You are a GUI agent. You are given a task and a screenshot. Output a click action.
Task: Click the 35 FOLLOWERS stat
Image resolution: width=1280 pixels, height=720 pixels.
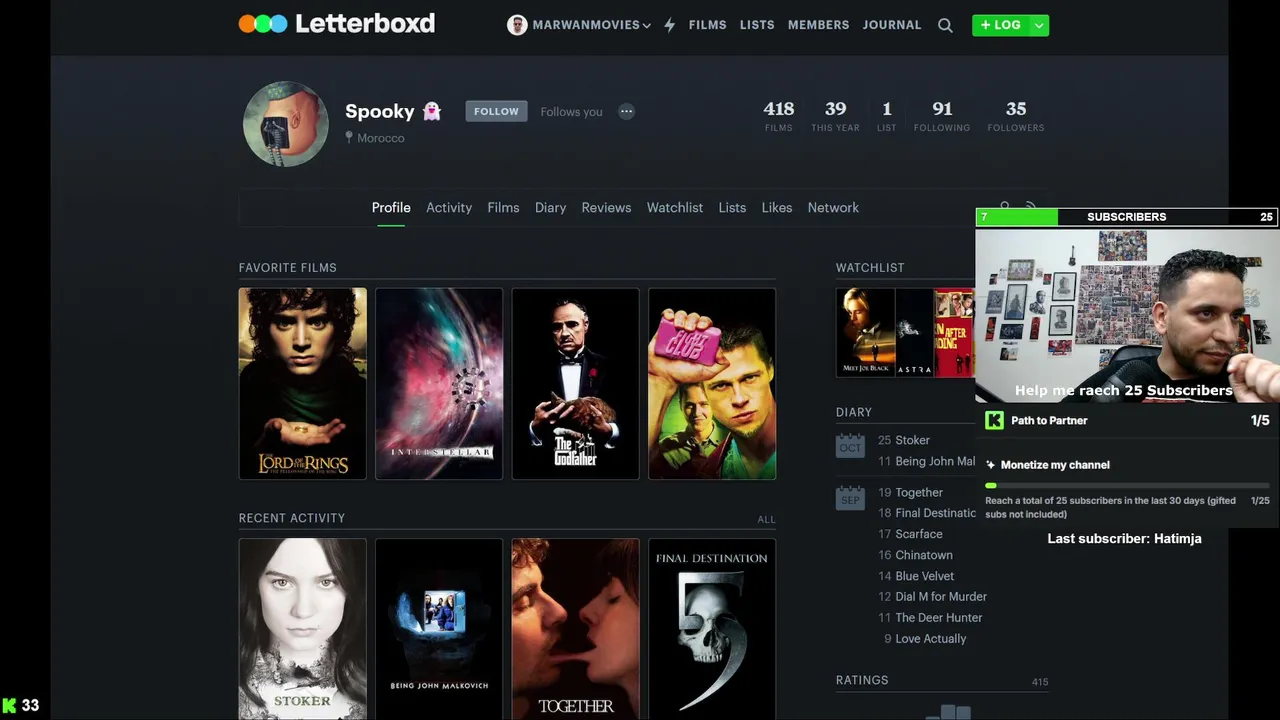pos(1016,116)
